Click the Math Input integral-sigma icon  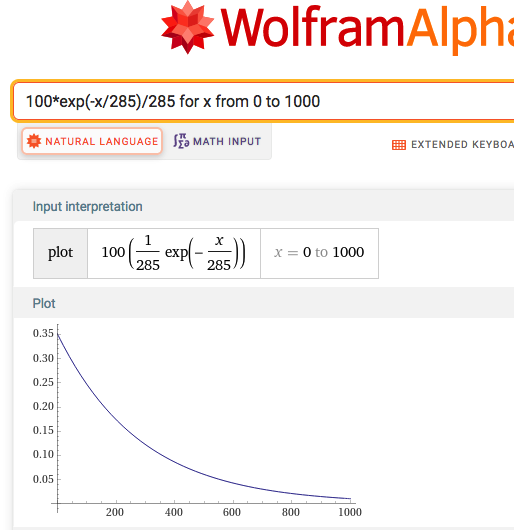[x=181, y=141]
